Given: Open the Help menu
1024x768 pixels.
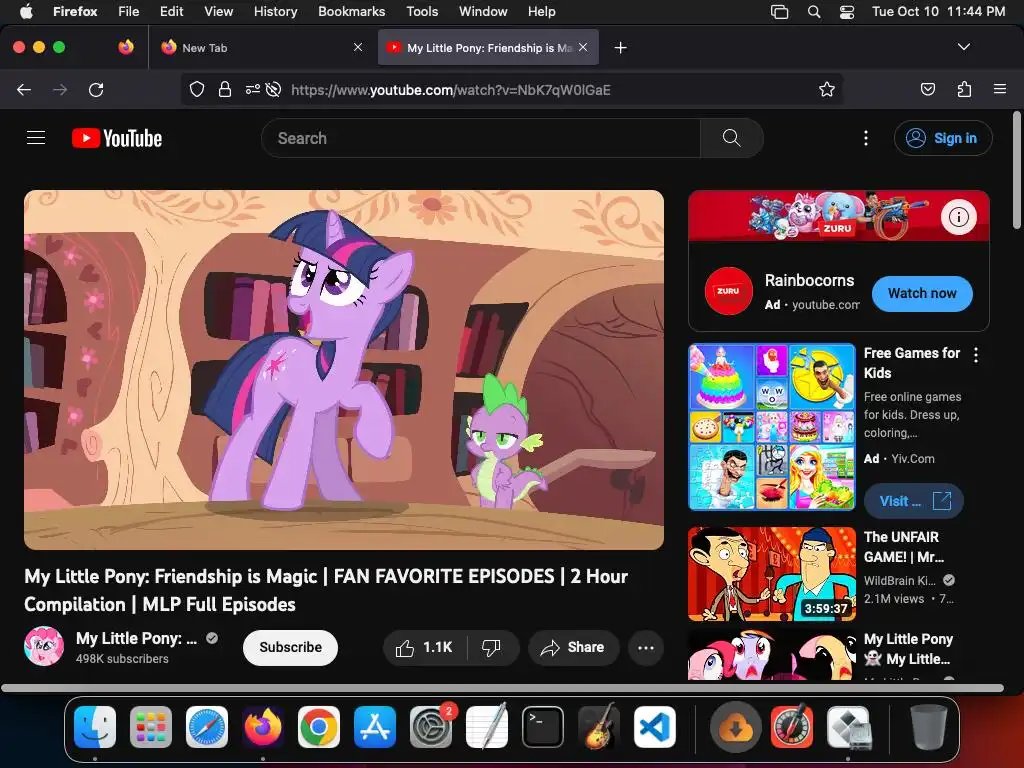Looking at the screenshot, I should [x=541, y=11].
